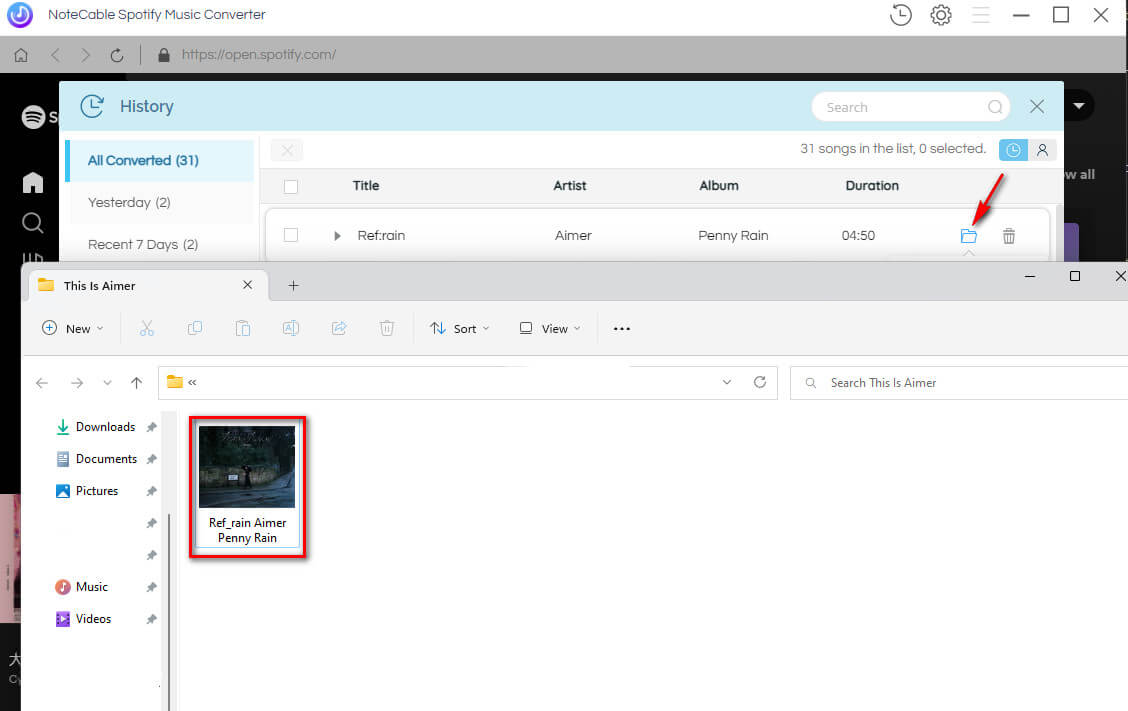Select the Yesterday (2) history category
Viewport: 1128px width, 711px height.
(x=129, y=202)
